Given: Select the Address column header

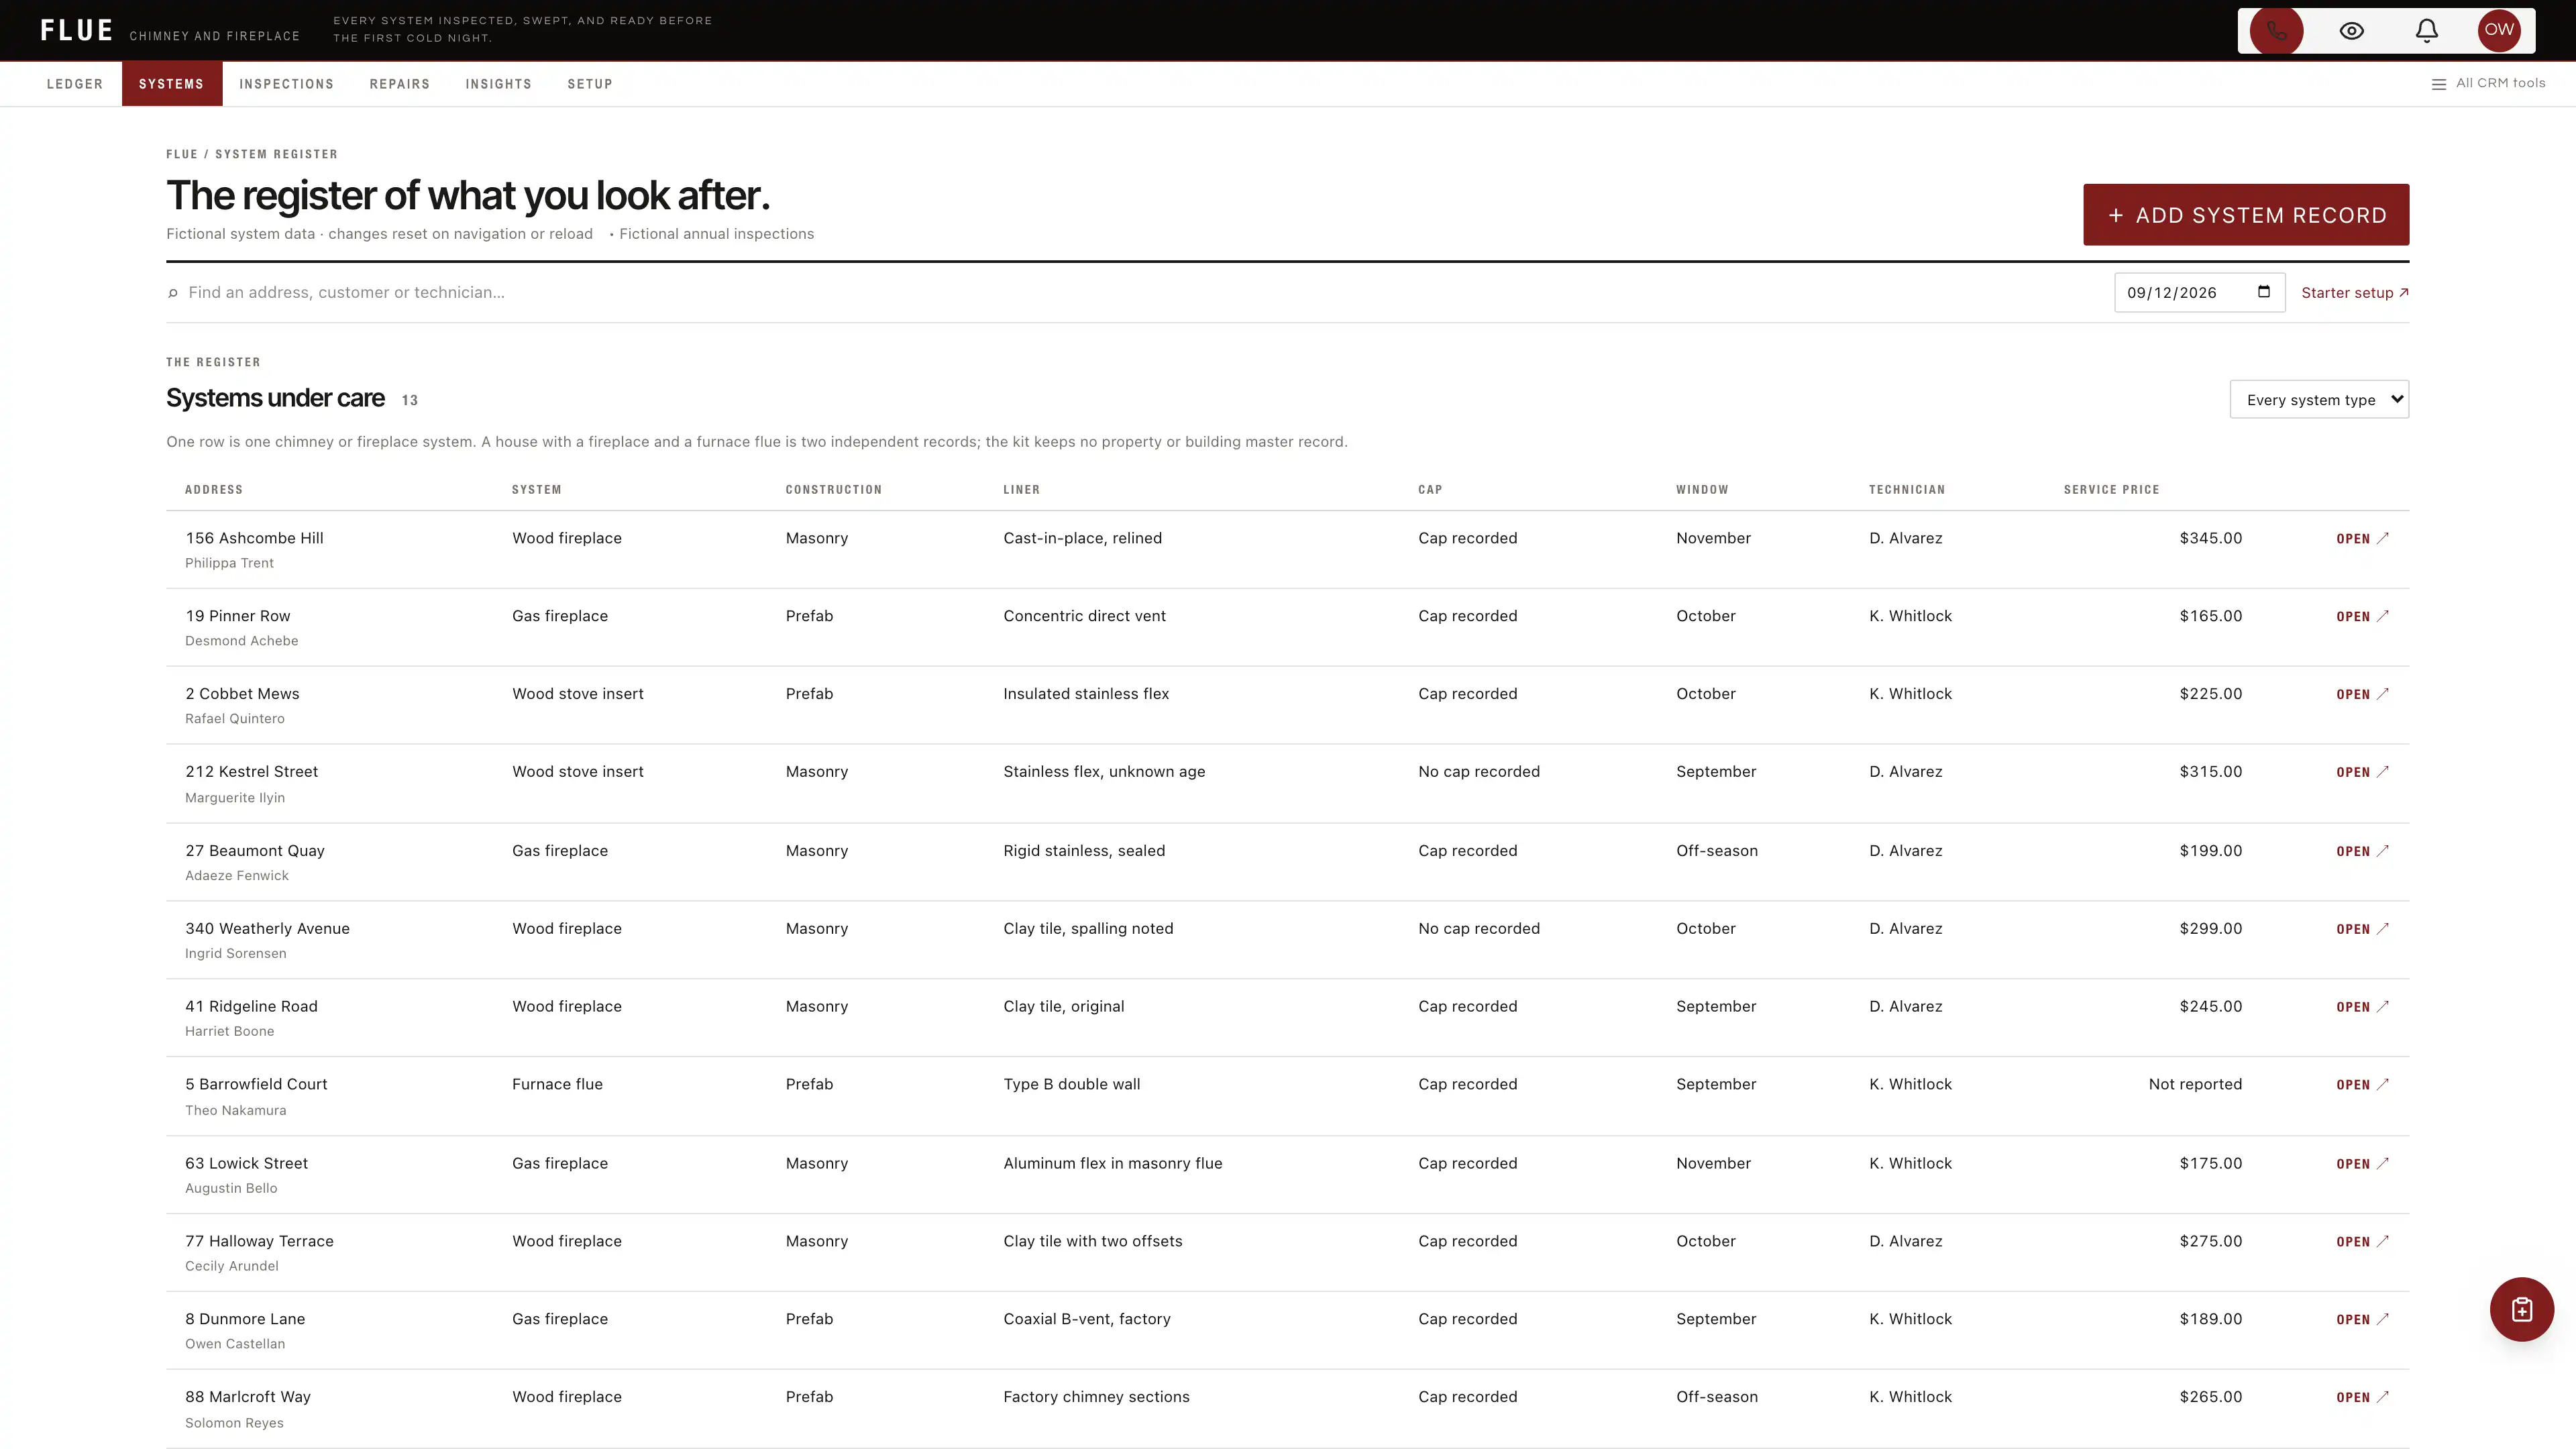Looking at the screenshot, I should (214, 490).
